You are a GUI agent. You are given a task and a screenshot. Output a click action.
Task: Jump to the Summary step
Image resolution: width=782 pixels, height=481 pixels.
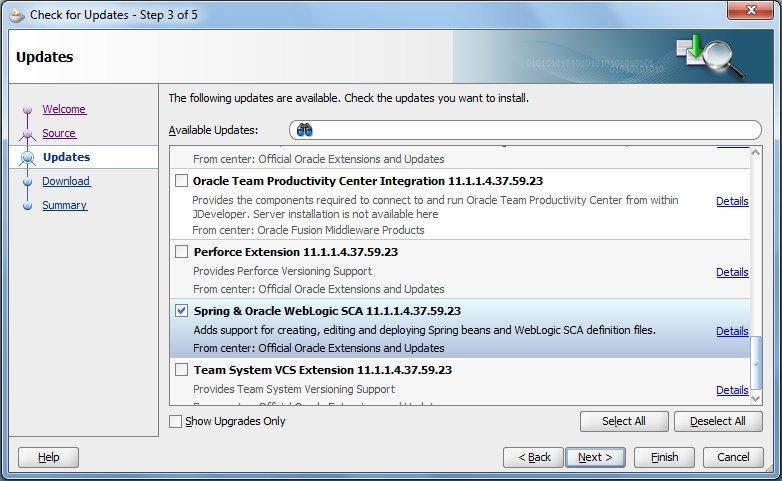65,205
